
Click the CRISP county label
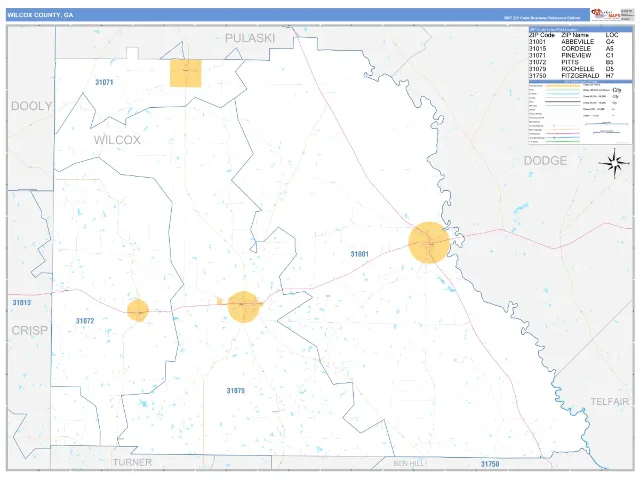pos(29,331)
